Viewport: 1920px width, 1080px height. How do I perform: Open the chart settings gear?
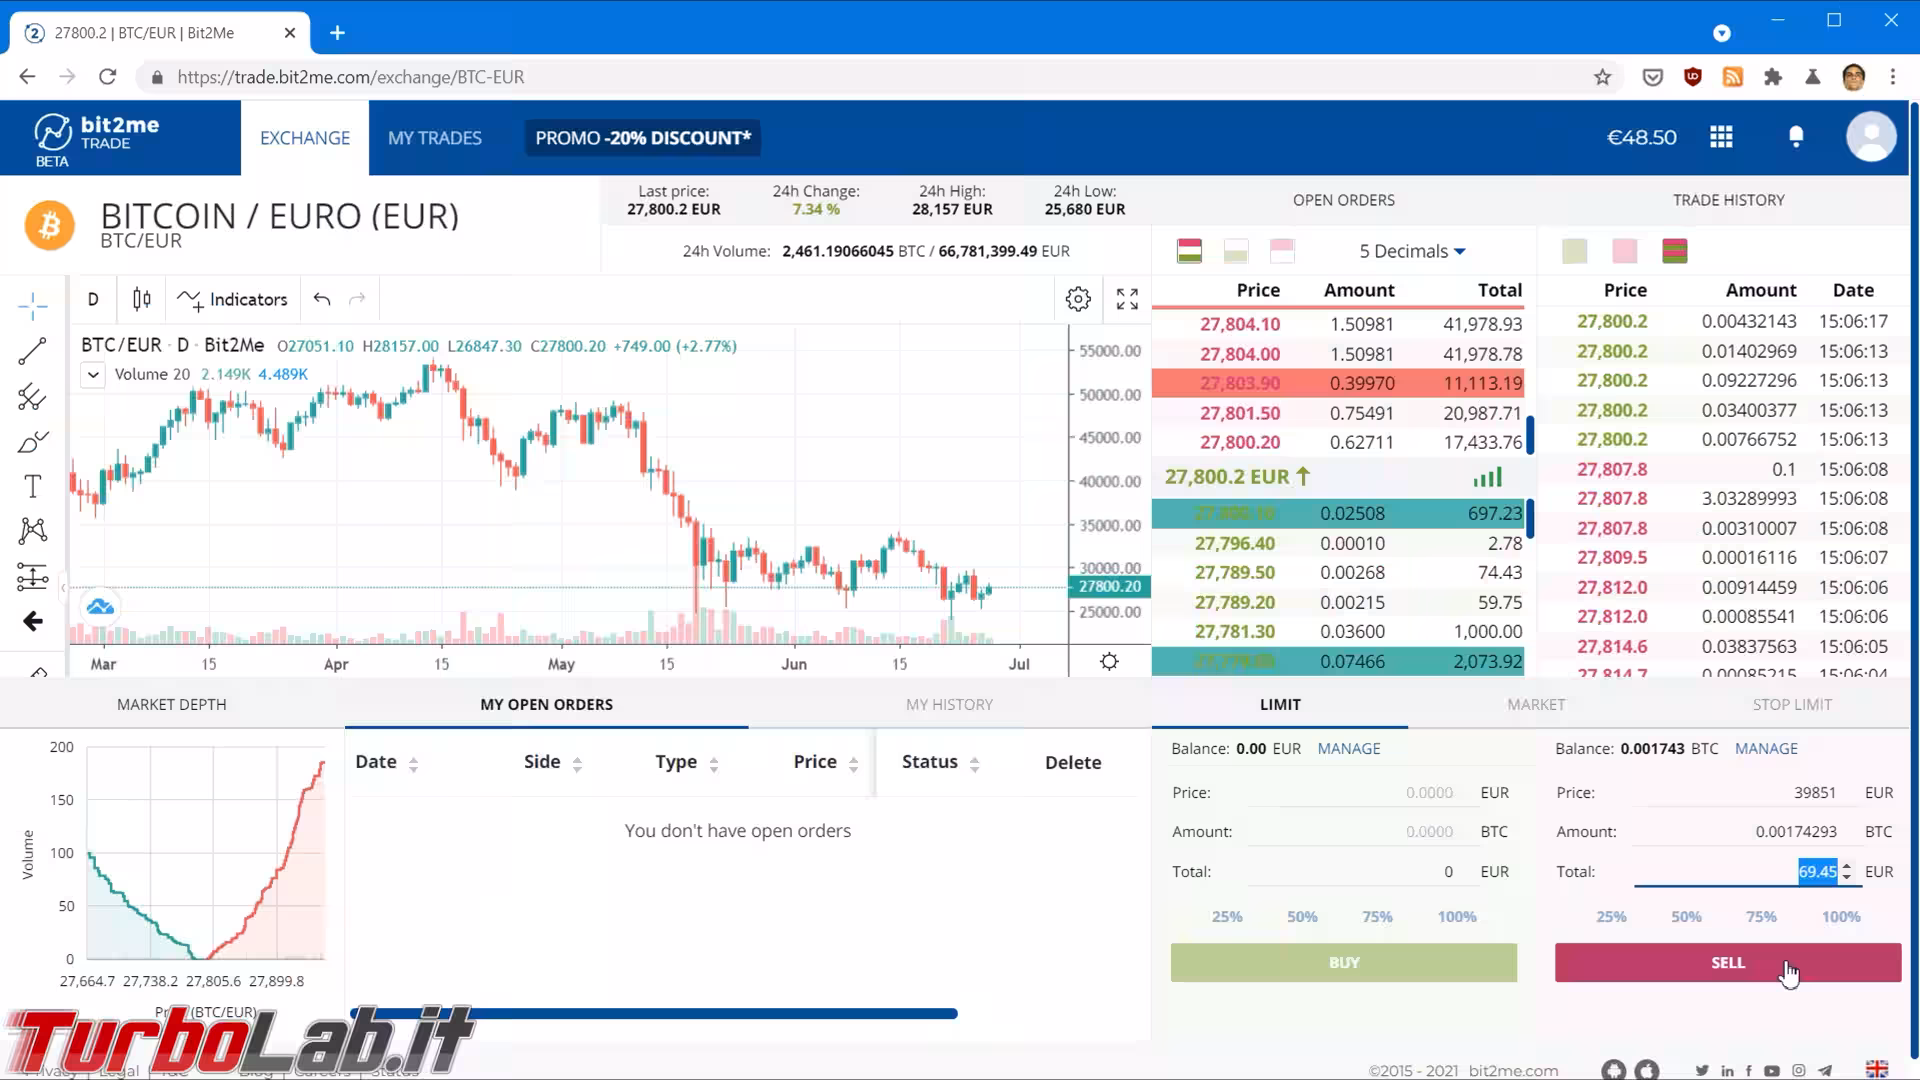[1078, 299]
